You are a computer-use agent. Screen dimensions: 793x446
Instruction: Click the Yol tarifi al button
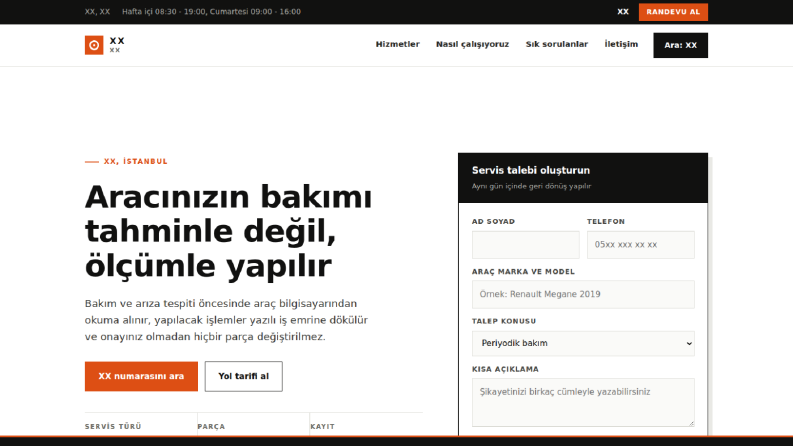tap(243, 376)
